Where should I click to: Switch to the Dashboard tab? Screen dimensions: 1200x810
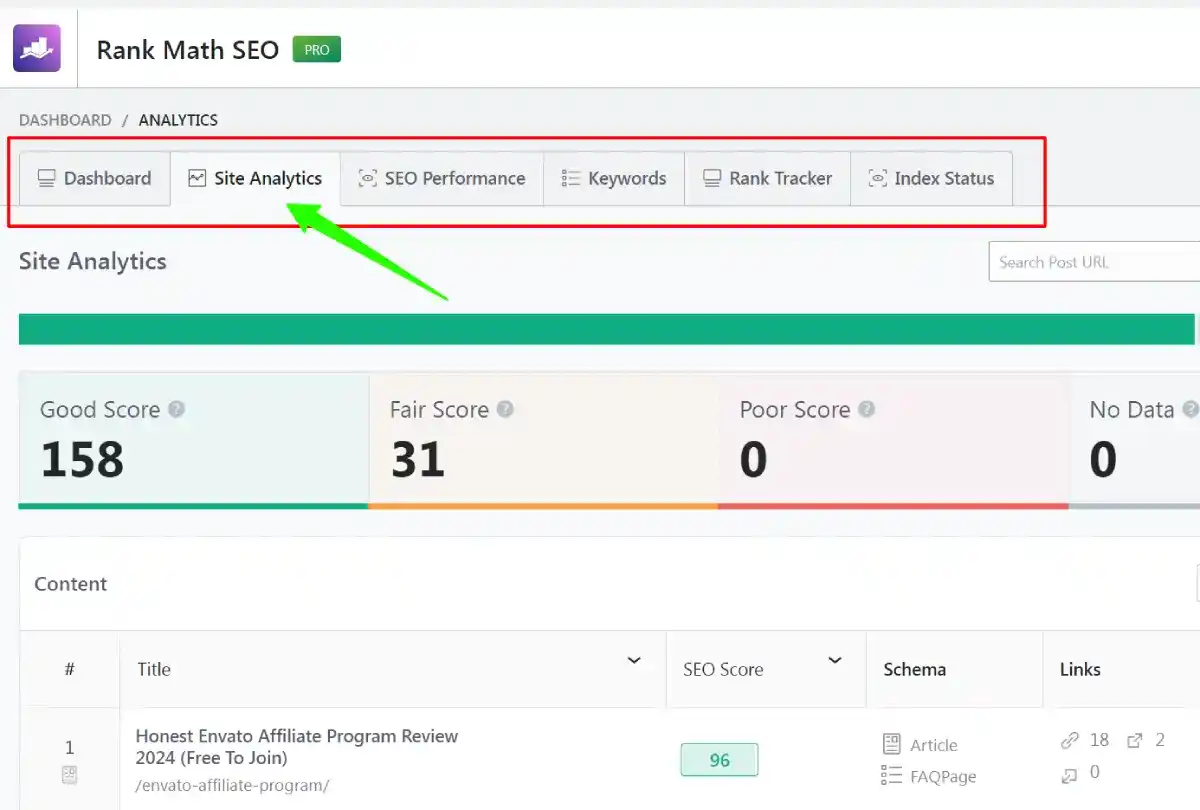95,178
